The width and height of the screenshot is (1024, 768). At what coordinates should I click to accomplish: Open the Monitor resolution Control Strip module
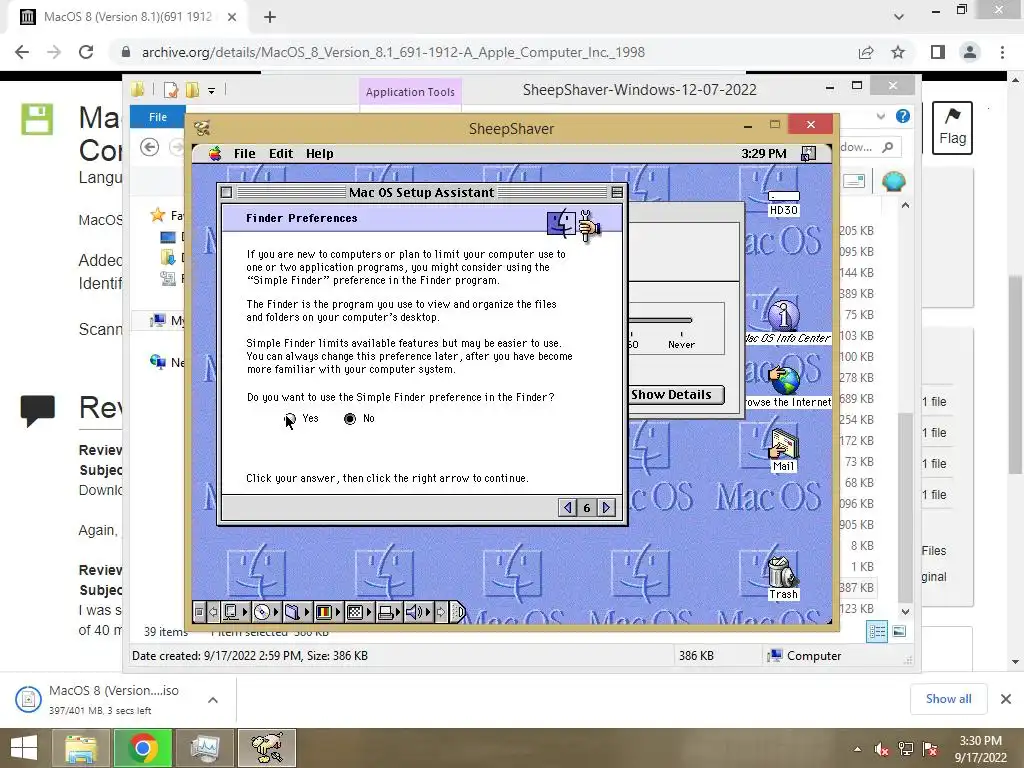click(360, 612)
